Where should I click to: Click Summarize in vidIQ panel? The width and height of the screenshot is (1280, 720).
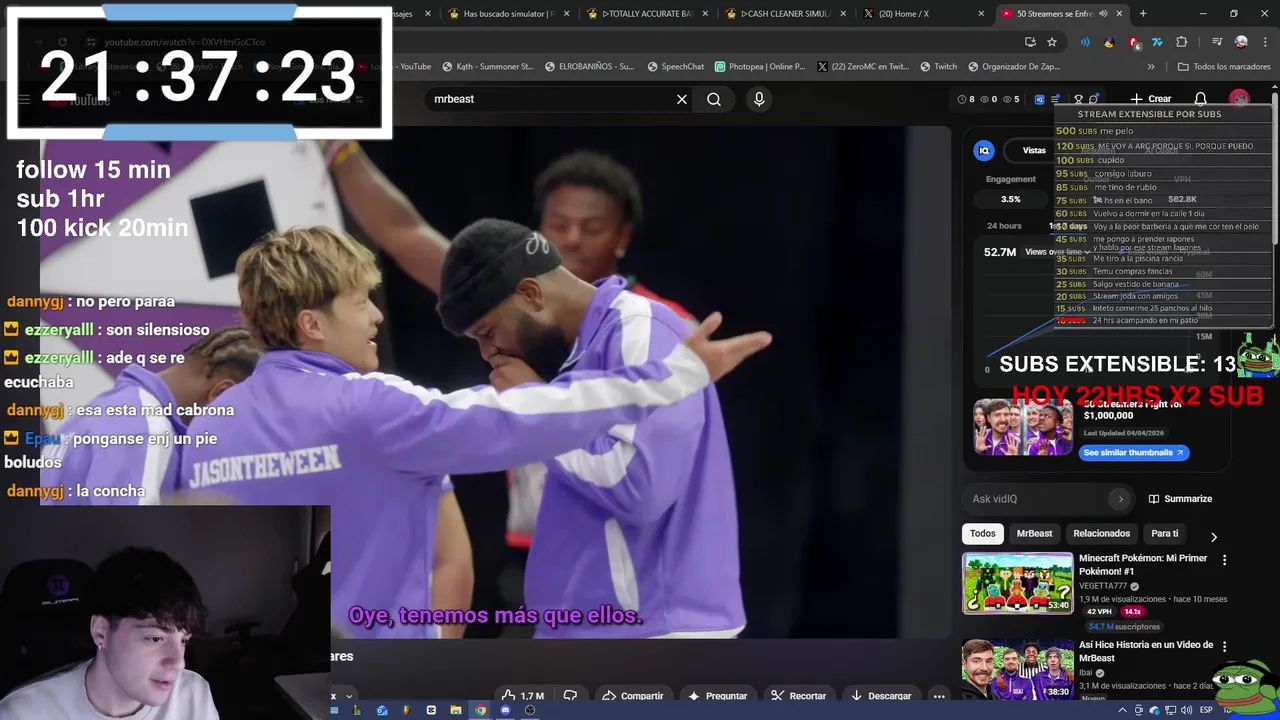1180,499
